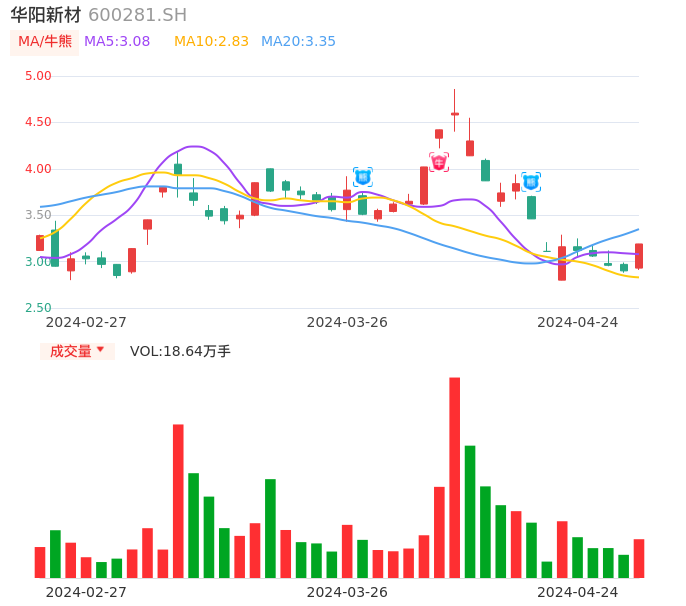Click the 2024-02-27 date under volume chart
The width and height of the screenshot is (686, 606).
point(86,592)
